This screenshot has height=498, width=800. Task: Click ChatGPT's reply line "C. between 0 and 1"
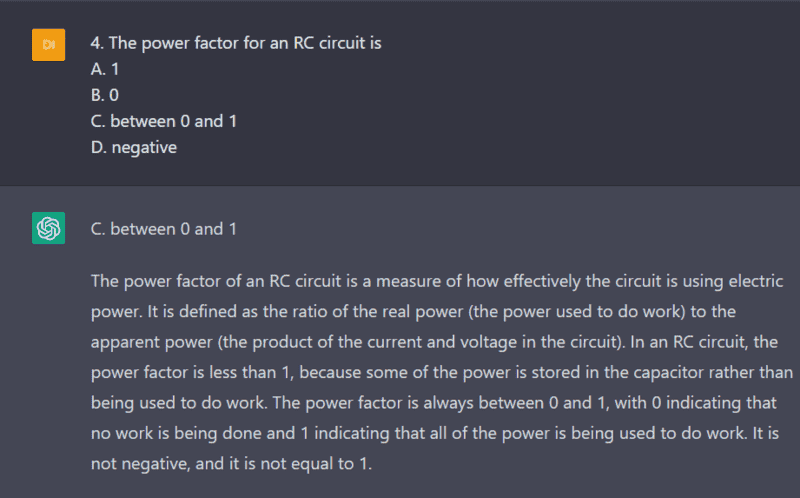(x=163, y=229)
